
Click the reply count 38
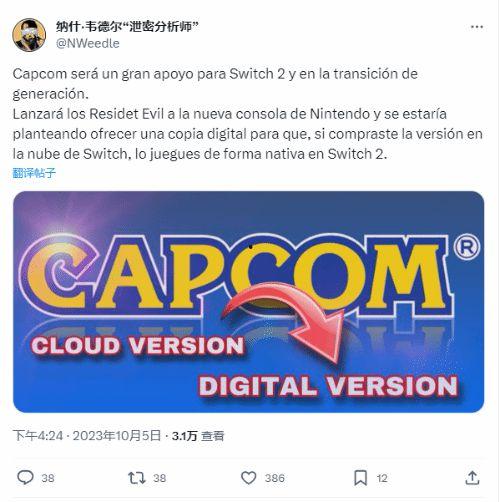point(48,478)
